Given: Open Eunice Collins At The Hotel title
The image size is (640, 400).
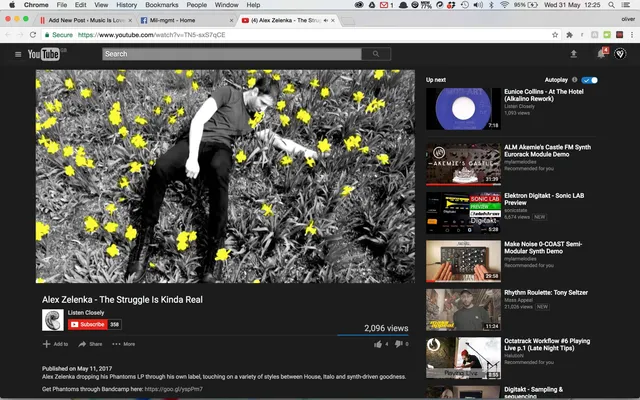Looking at the screenshot, I should tap(544, 95).
